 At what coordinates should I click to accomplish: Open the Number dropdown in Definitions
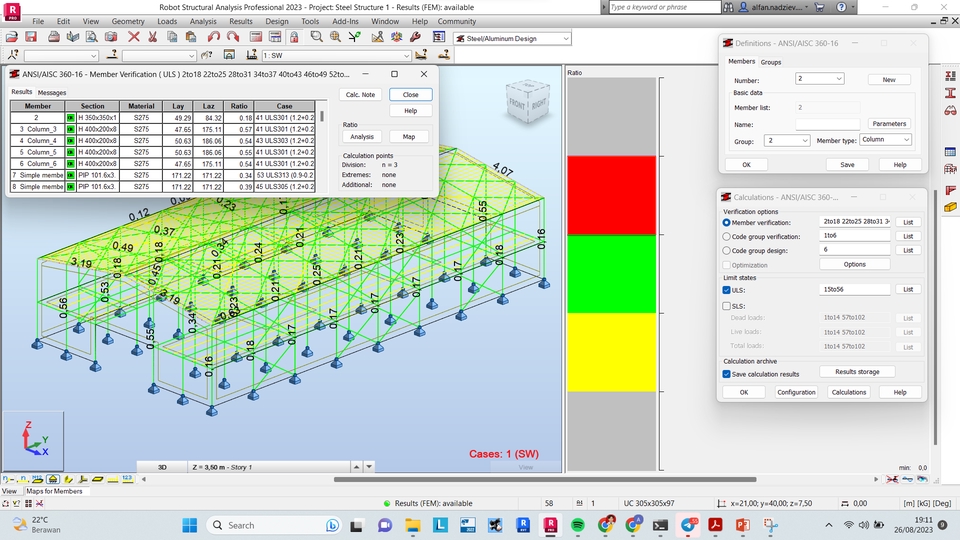click(x=839, y=78)
